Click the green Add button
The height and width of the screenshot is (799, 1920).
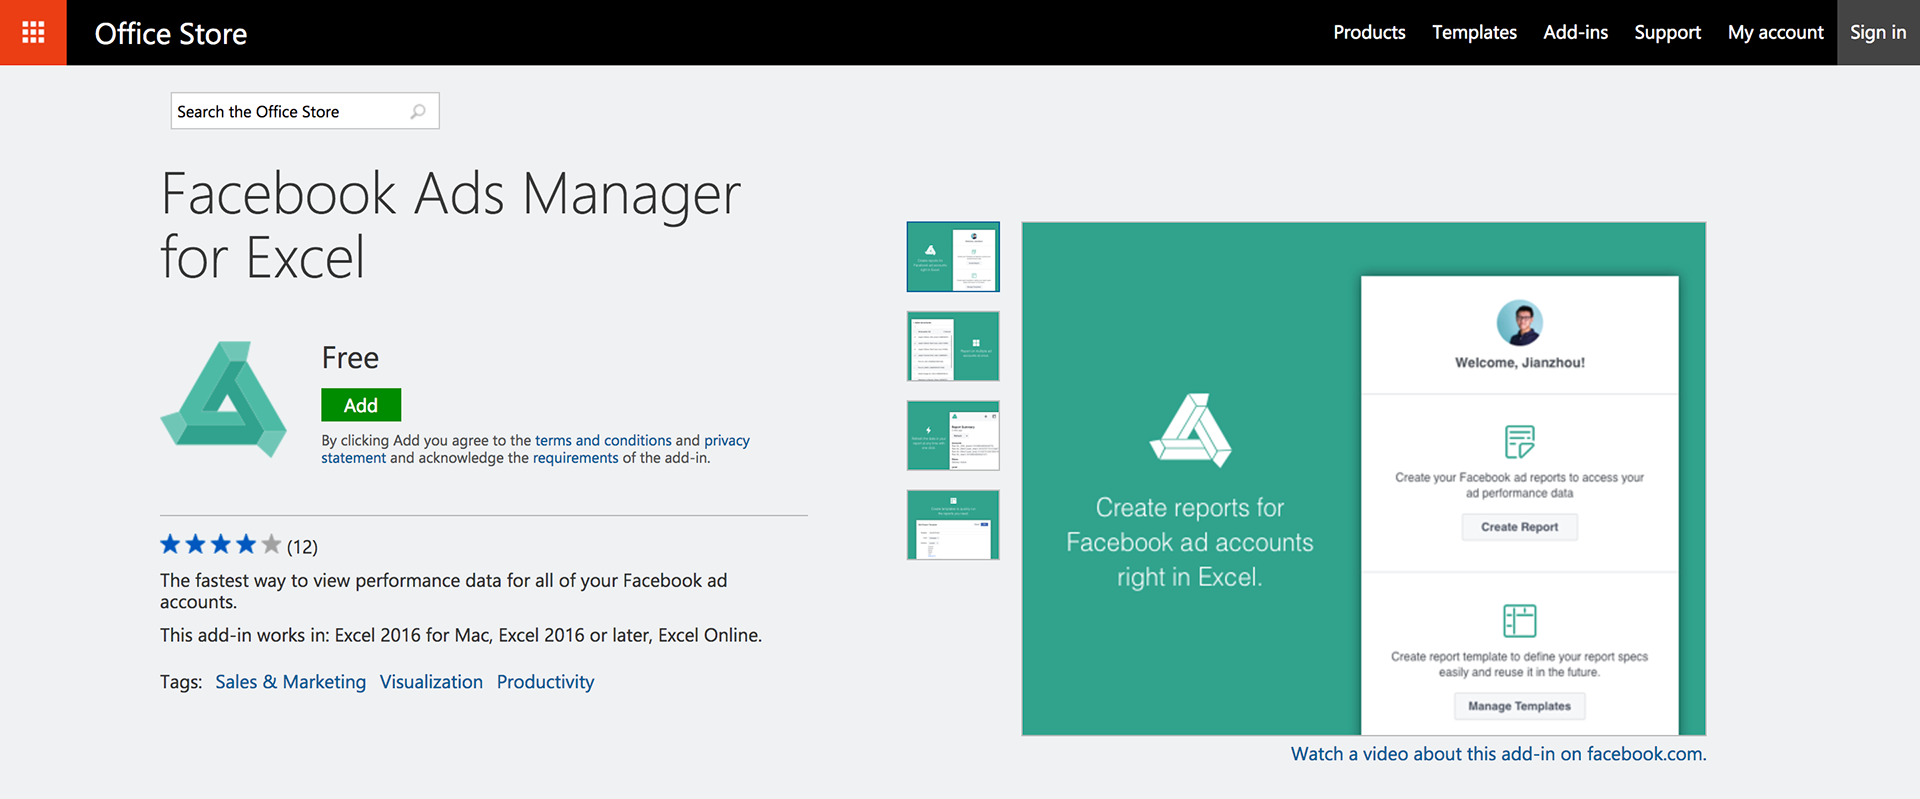361,405
